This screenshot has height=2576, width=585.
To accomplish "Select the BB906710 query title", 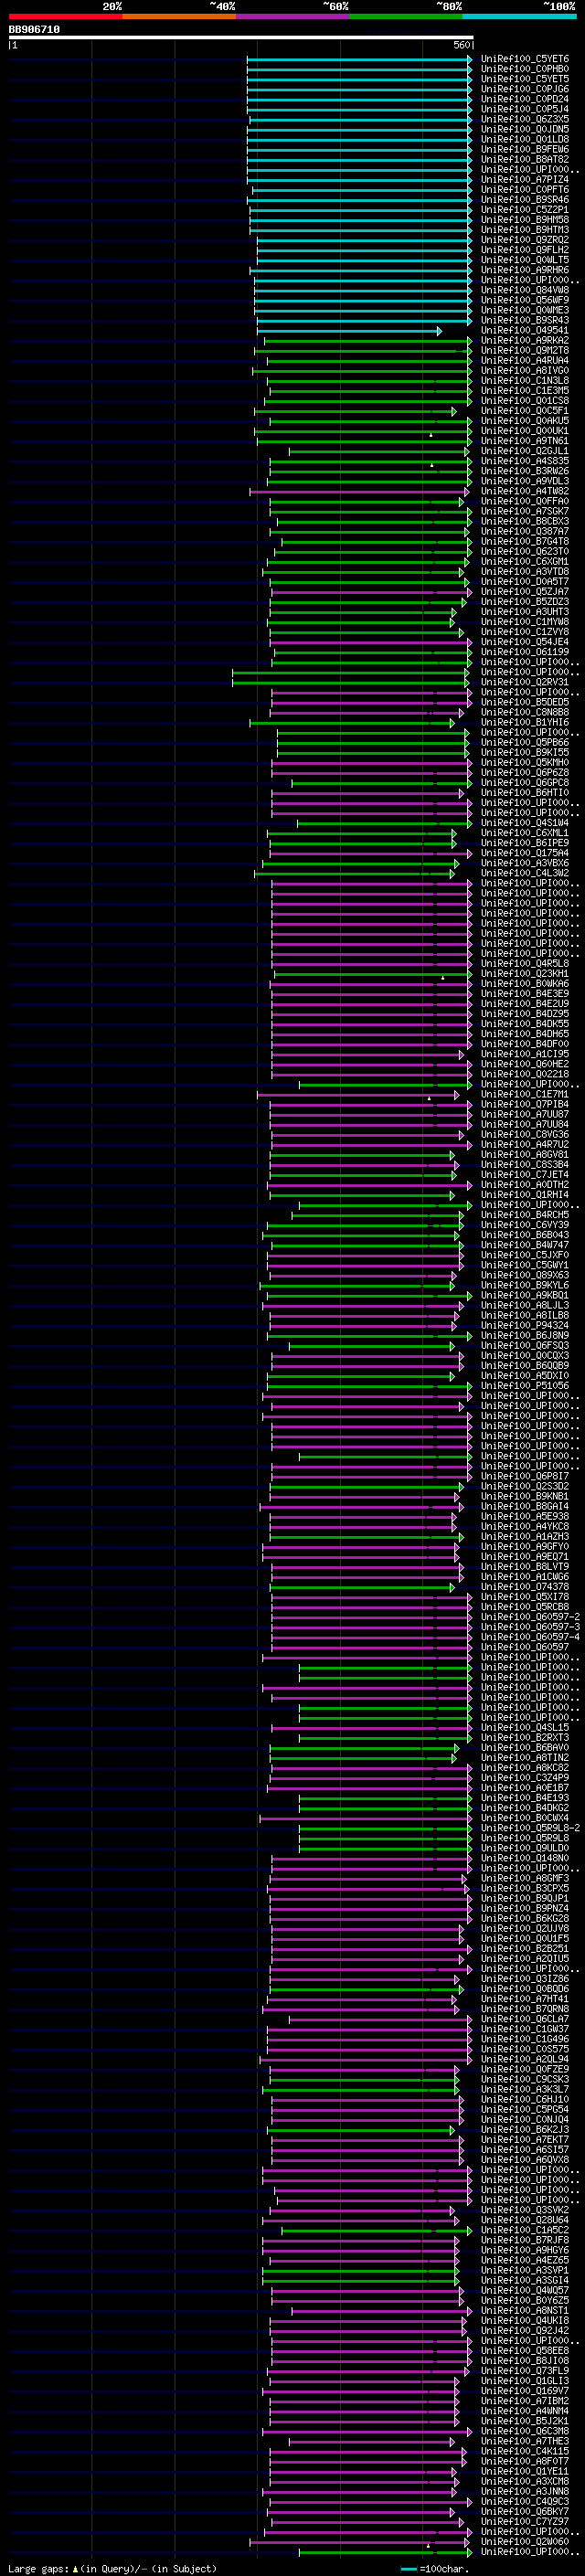I will [34, 30].
